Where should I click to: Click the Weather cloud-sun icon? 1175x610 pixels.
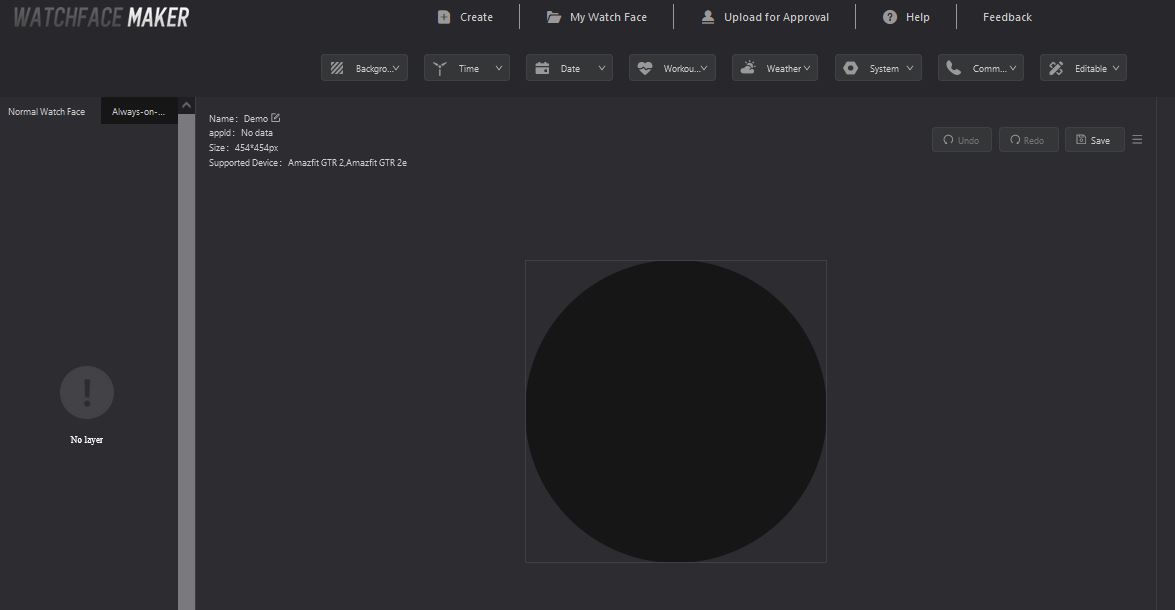[x=747, y=68]
